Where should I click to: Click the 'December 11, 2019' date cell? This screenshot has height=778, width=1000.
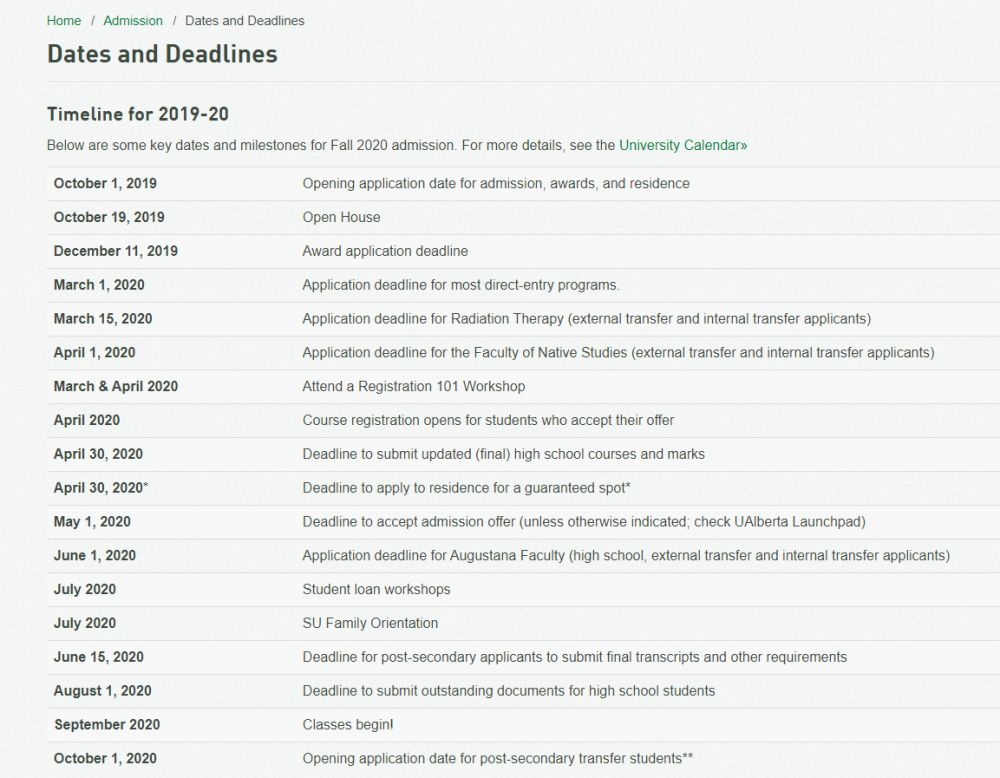[x=116, y=251]
